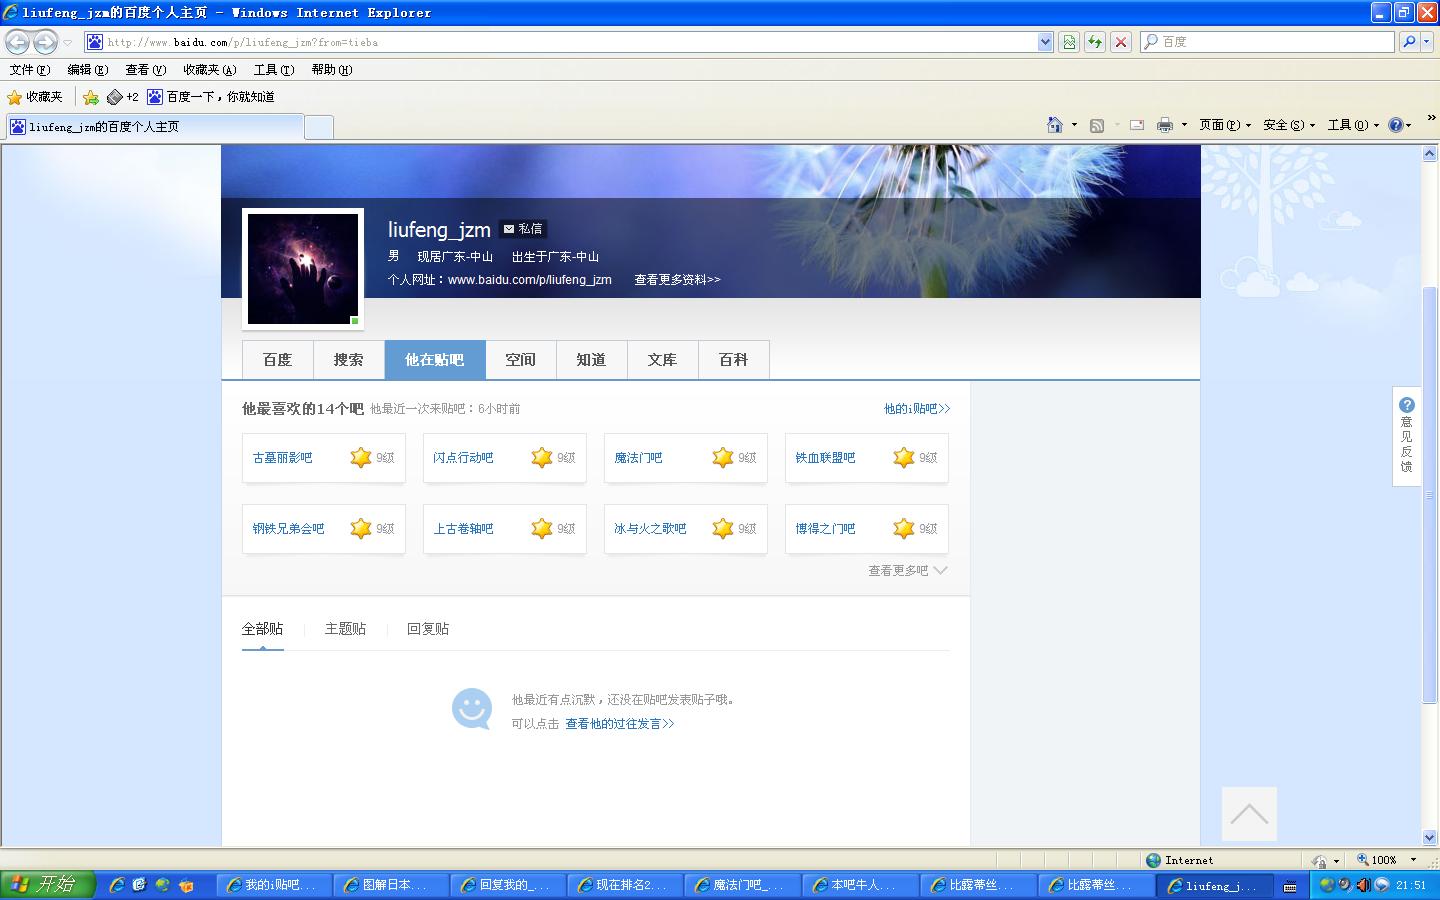Open the 编辑 menu
This screenshot has width=1440, height=900.
pyautogui.click(x=88, y=70)
